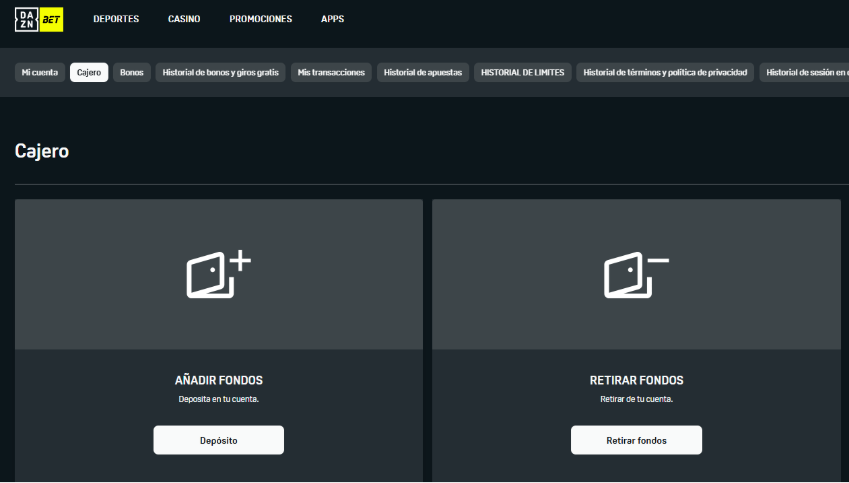Open the Historial de sesión tab
This screenshot has height=483, width=849.
[804, 73]
